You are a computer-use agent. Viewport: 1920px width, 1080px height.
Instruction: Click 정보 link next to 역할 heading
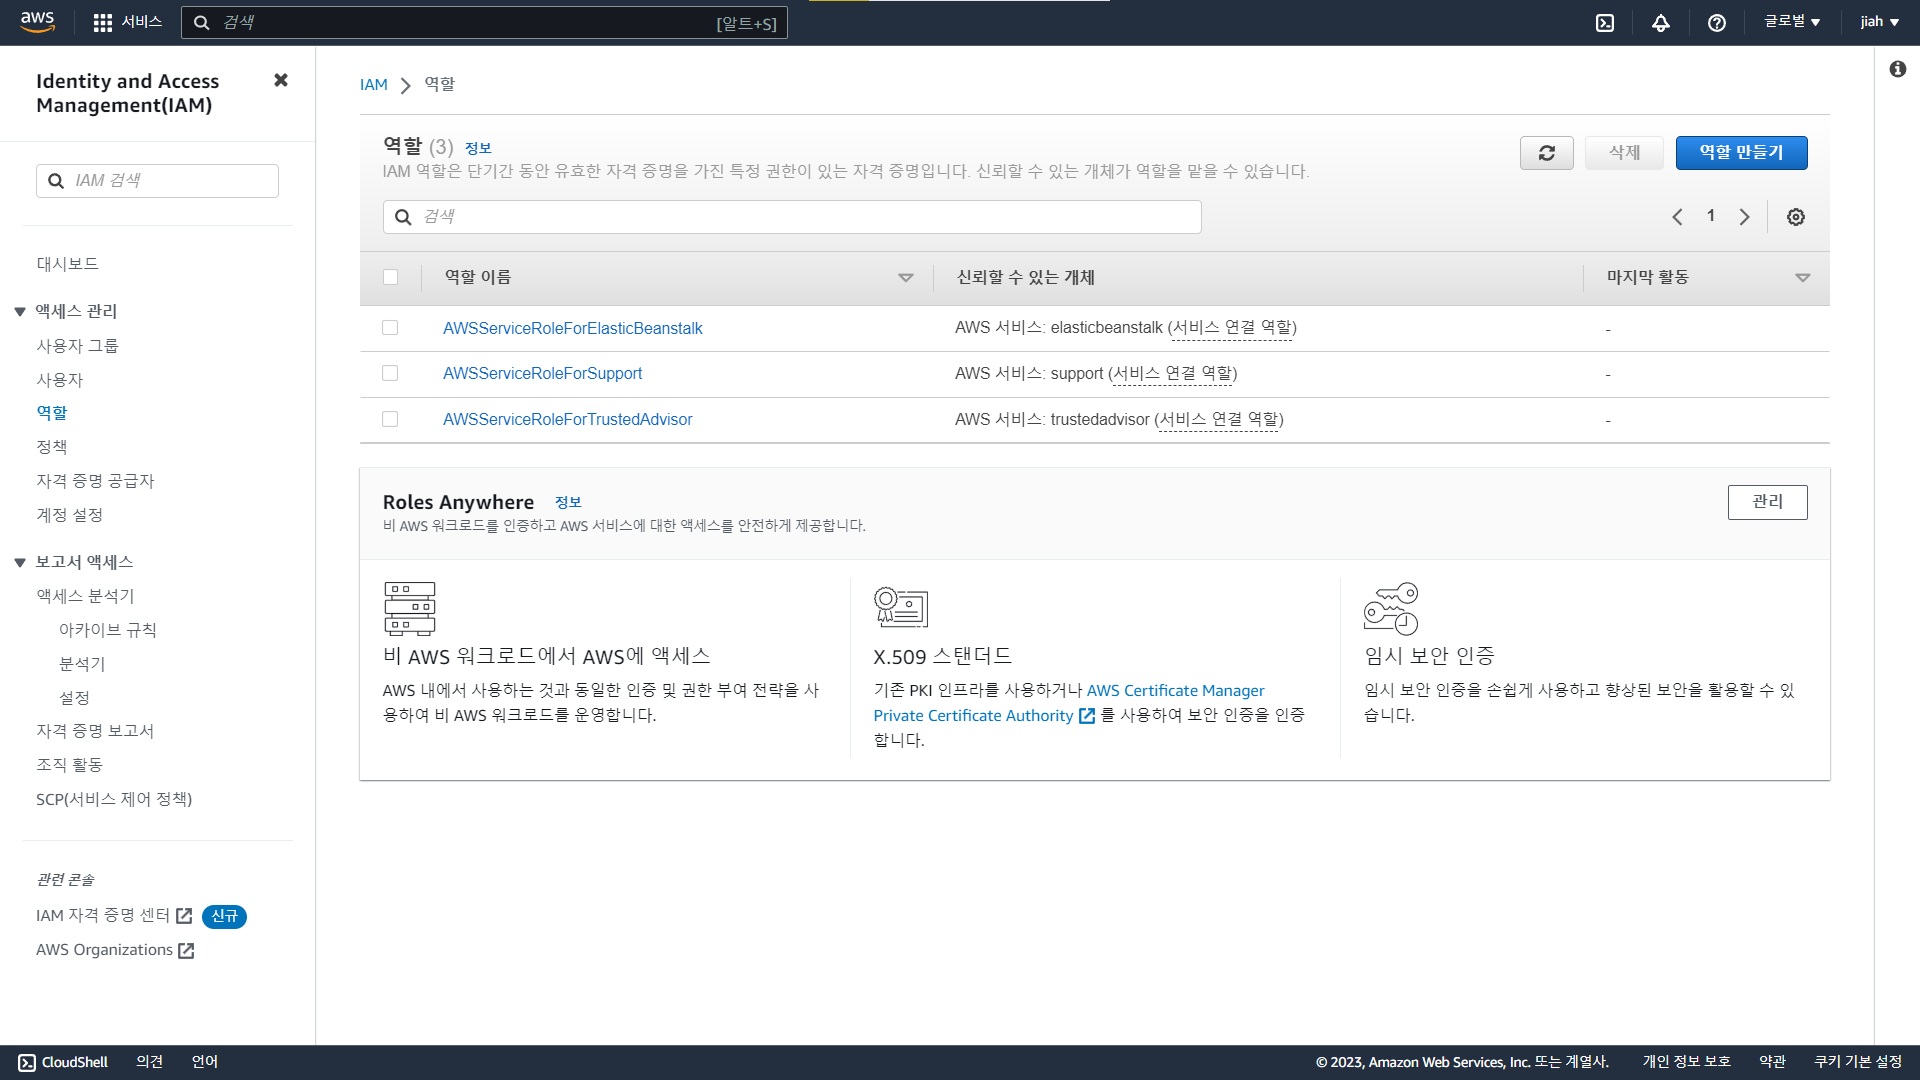click(478, 148)
